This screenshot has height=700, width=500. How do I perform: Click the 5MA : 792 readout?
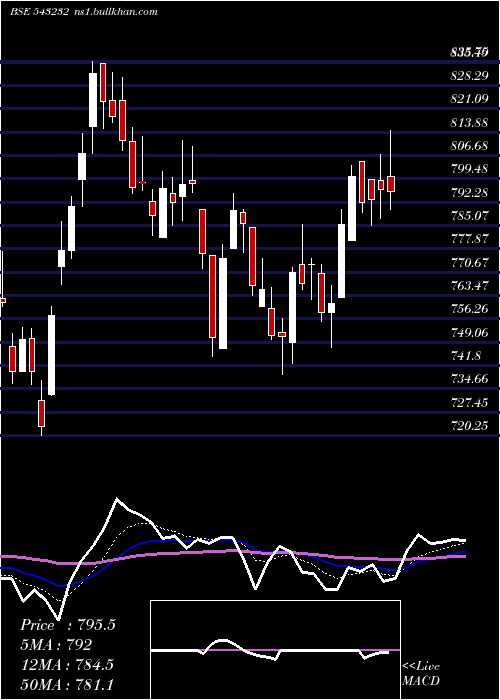pyautogui.click(x=56, y=645)
